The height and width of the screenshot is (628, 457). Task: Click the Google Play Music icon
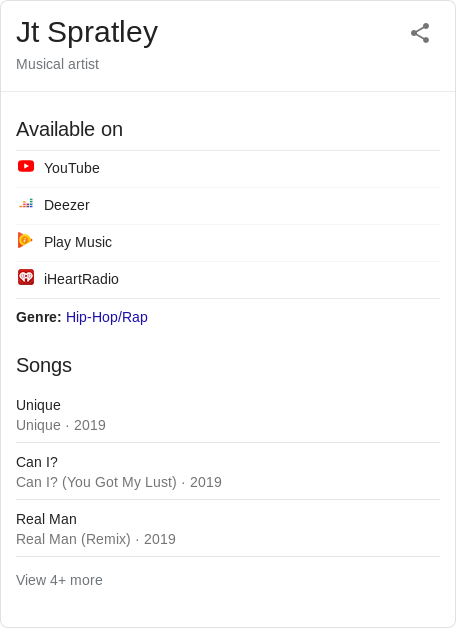pyautogui.click(x=25, y=240)
